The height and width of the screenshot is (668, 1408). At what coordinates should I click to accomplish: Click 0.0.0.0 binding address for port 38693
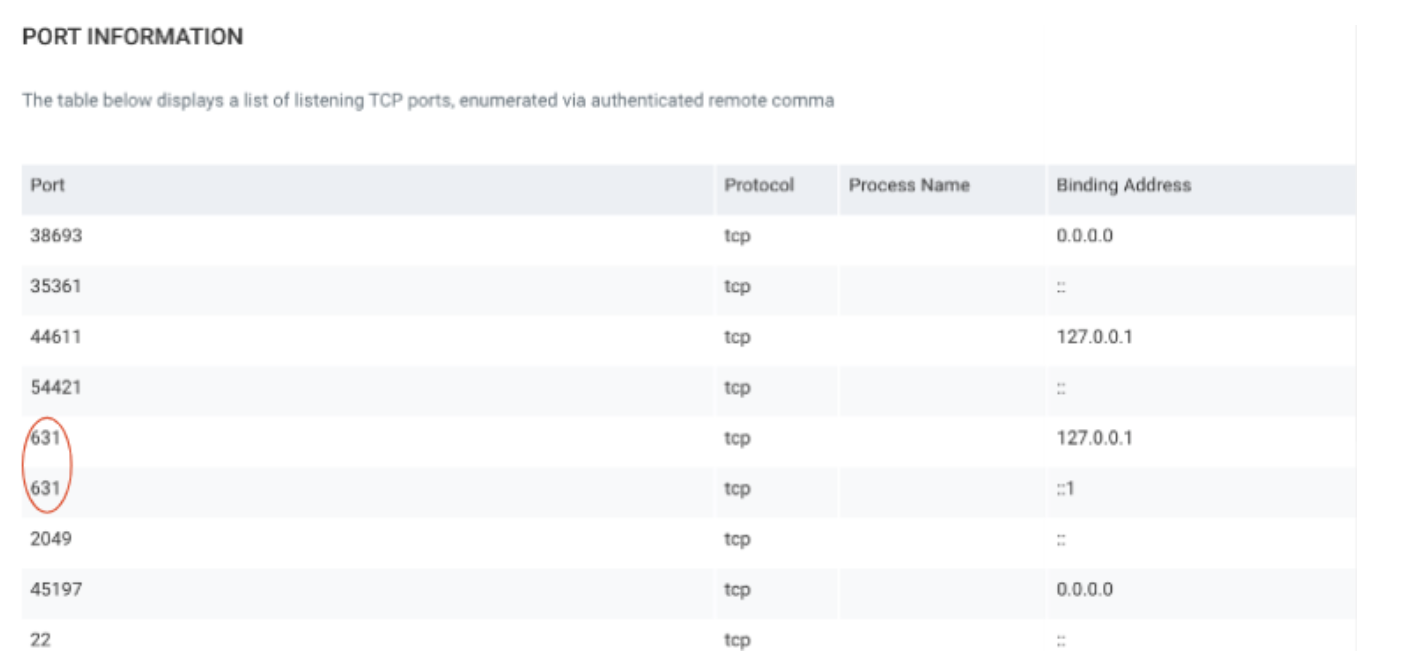tap(1084, 236)
